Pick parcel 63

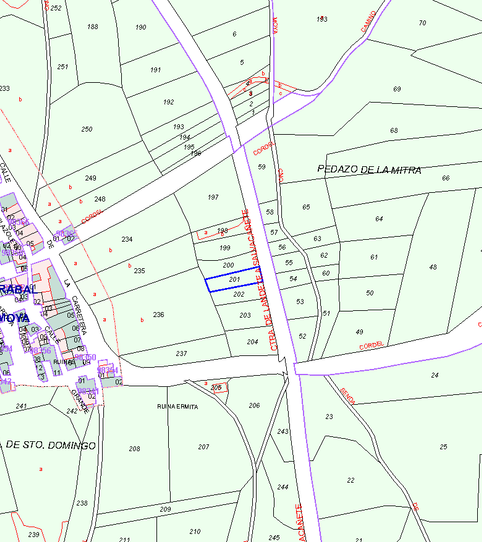317,239
